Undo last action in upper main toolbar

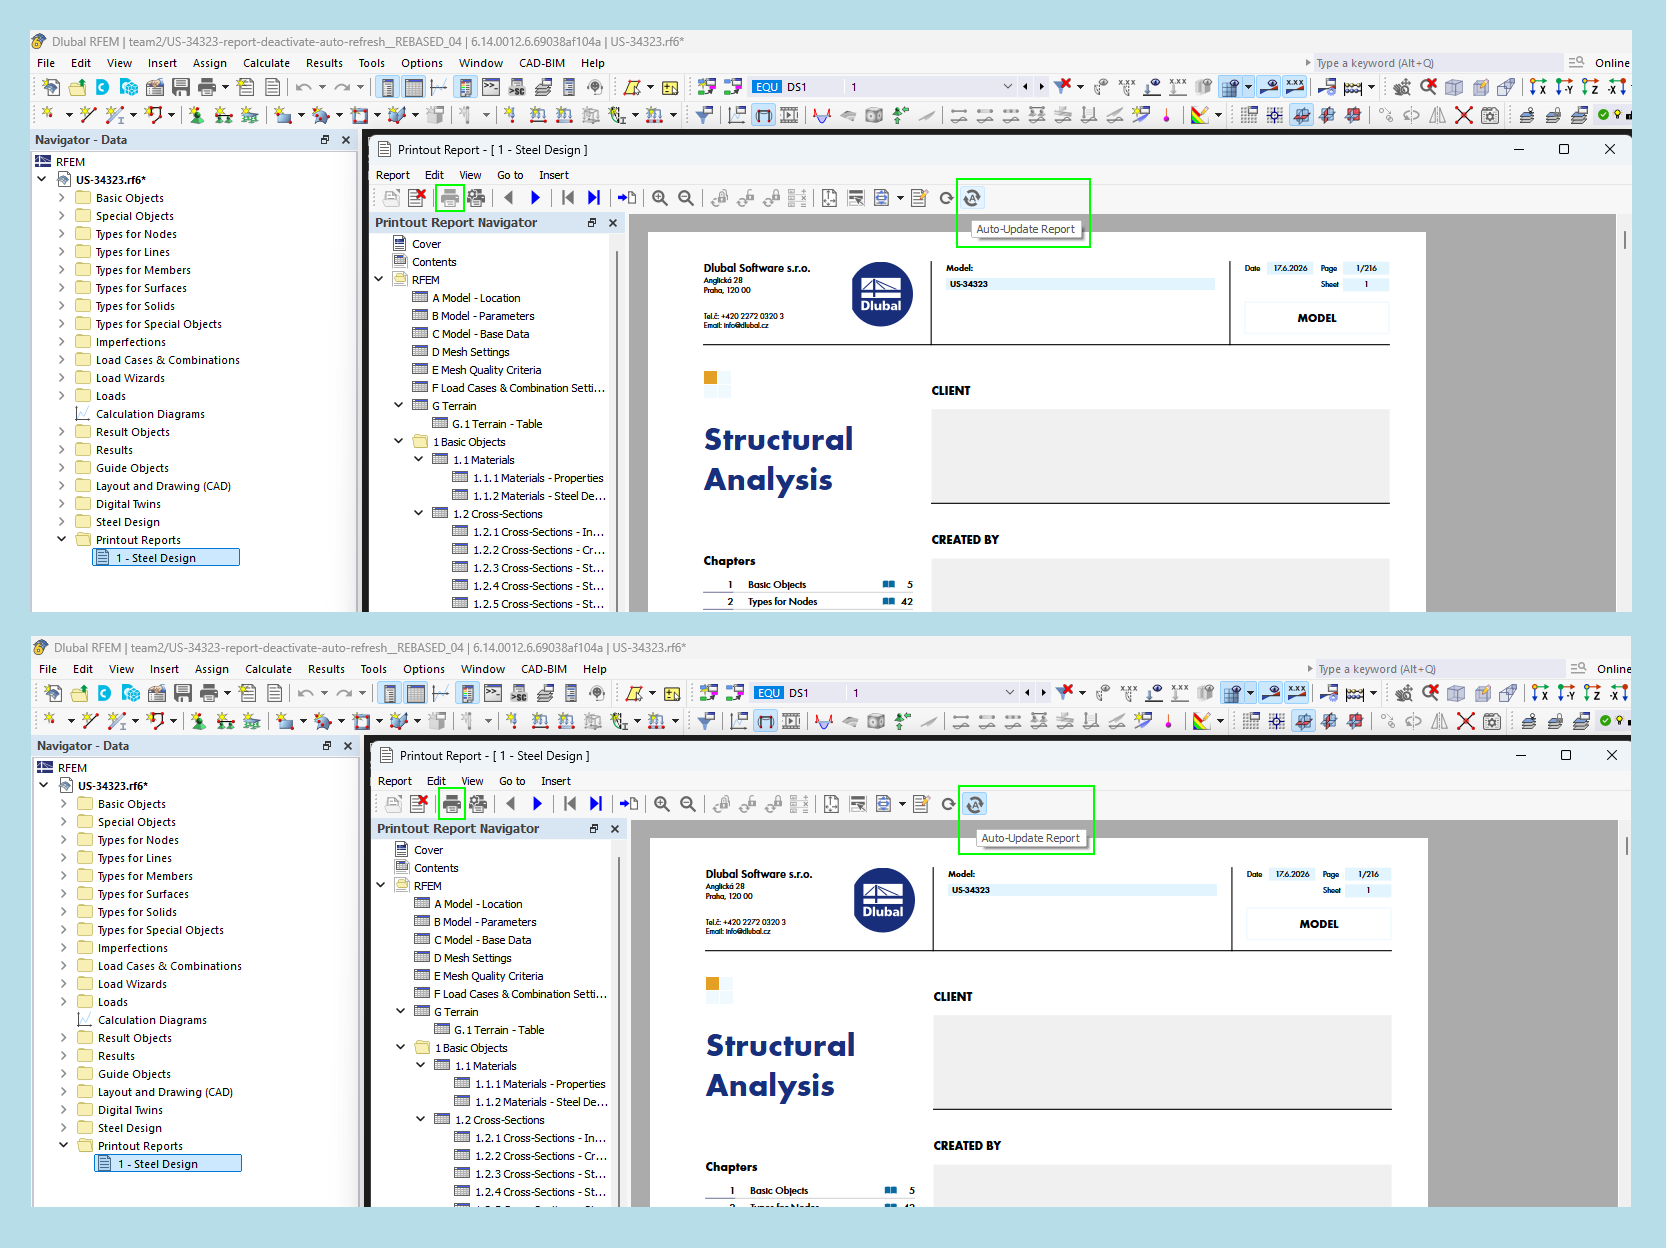click(304, 87)
